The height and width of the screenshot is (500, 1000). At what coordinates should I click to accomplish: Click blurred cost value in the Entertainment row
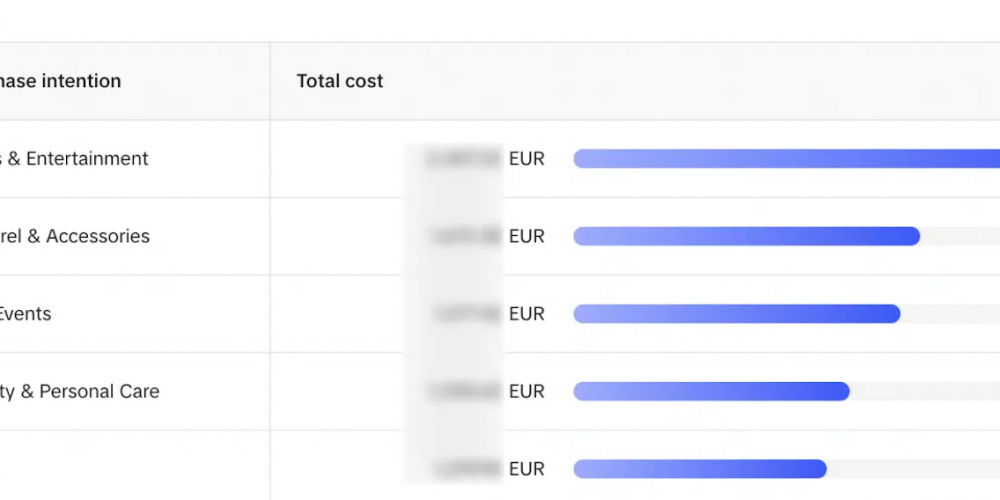[464, 158]
